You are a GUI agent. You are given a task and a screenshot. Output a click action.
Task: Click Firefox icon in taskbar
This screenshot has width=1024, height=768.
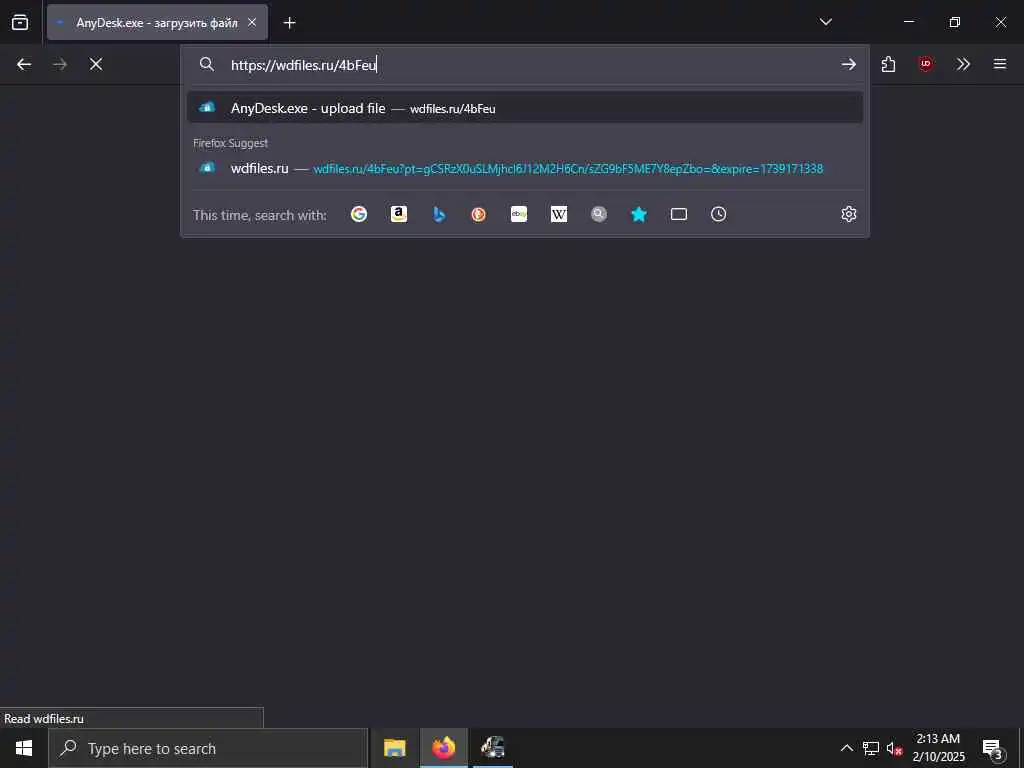pos(443,748)
